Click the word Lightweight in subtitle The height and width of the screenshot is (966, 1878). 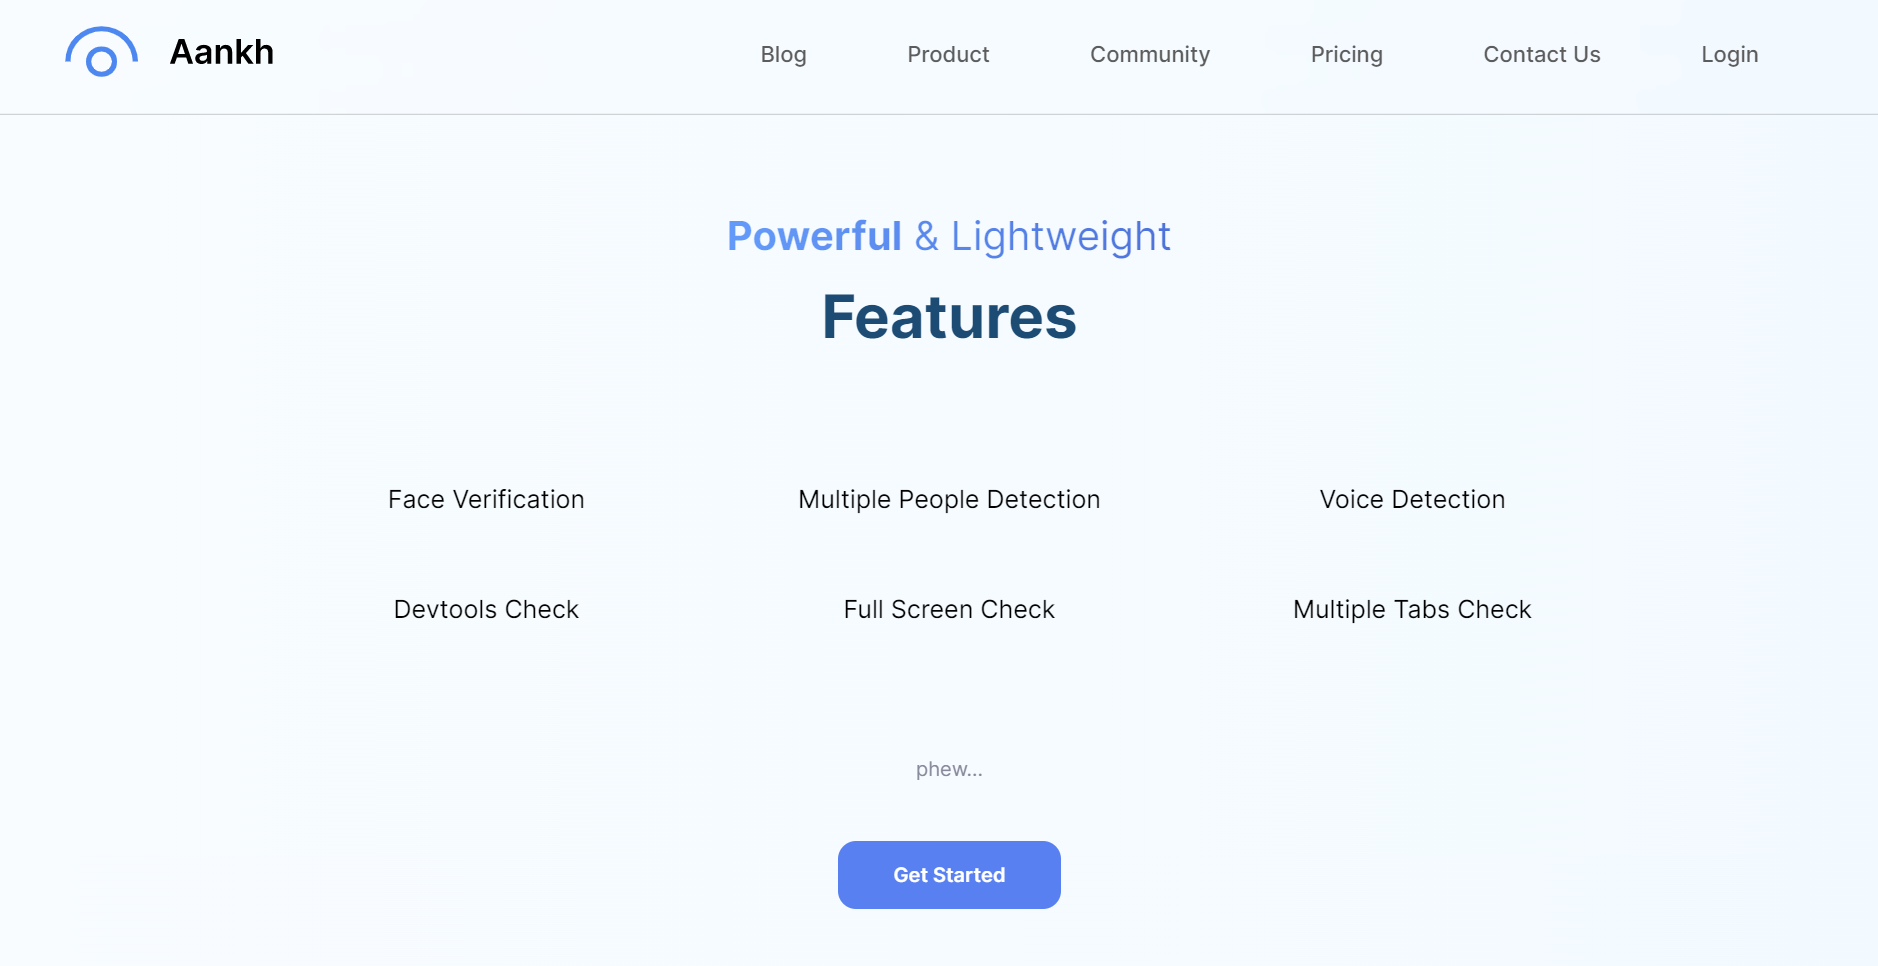click(1061, 237)
